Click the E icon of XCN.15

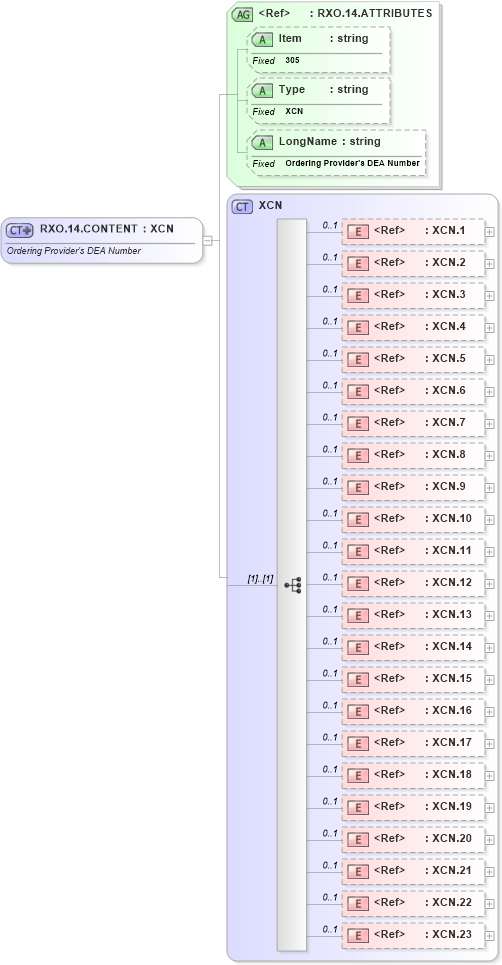[x=358, y=680]
